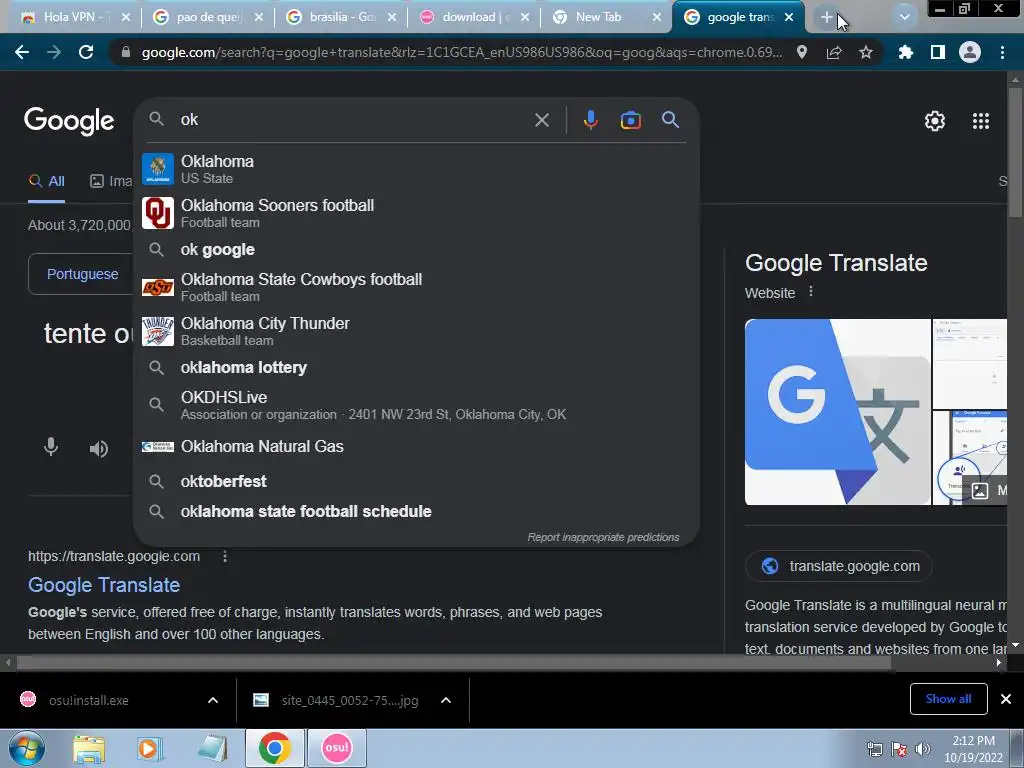
Task: Choose the oktoberfest suggestion
Action: coord(416,481)
